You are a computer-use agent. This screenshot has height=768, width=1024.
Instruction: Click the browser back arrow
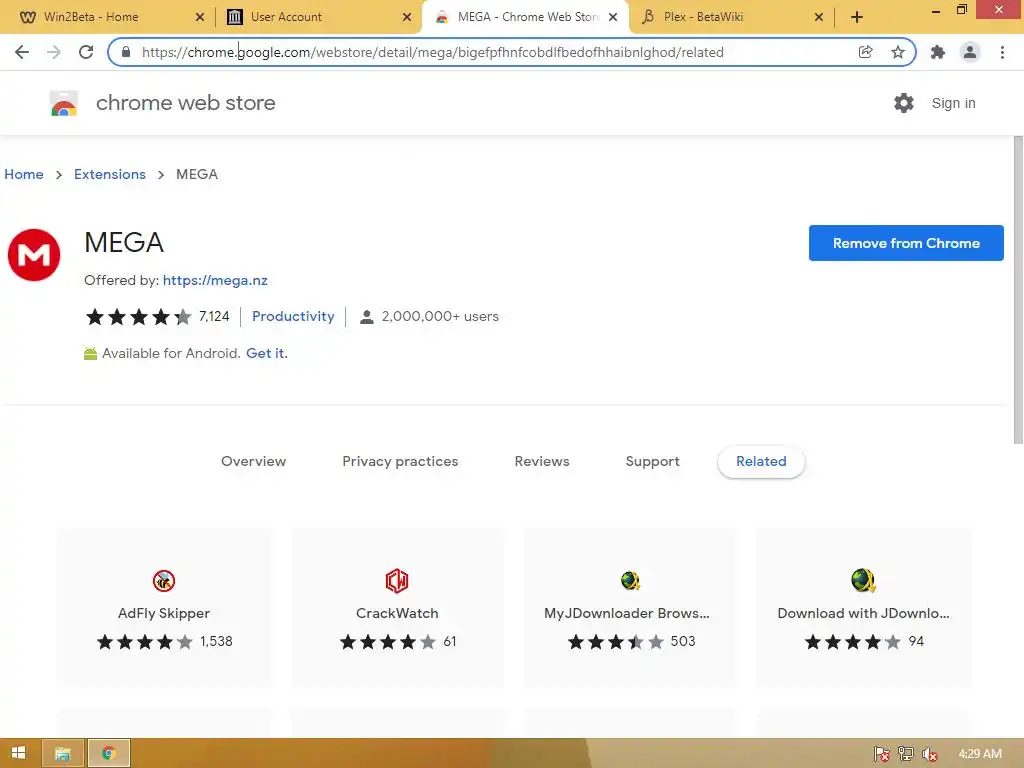22,52
